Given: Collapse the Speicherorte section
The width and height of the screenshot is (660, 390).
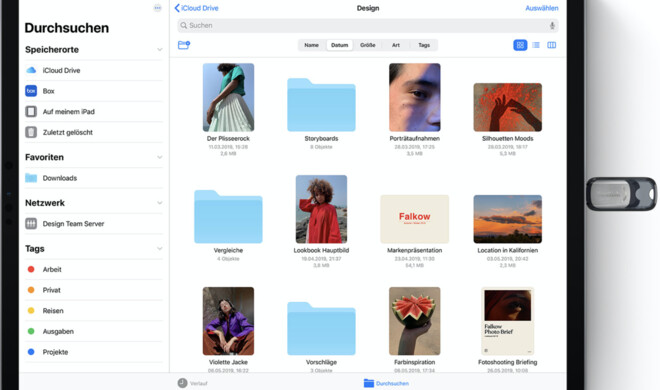Looking at the screenshot, I should coord(160,50).
